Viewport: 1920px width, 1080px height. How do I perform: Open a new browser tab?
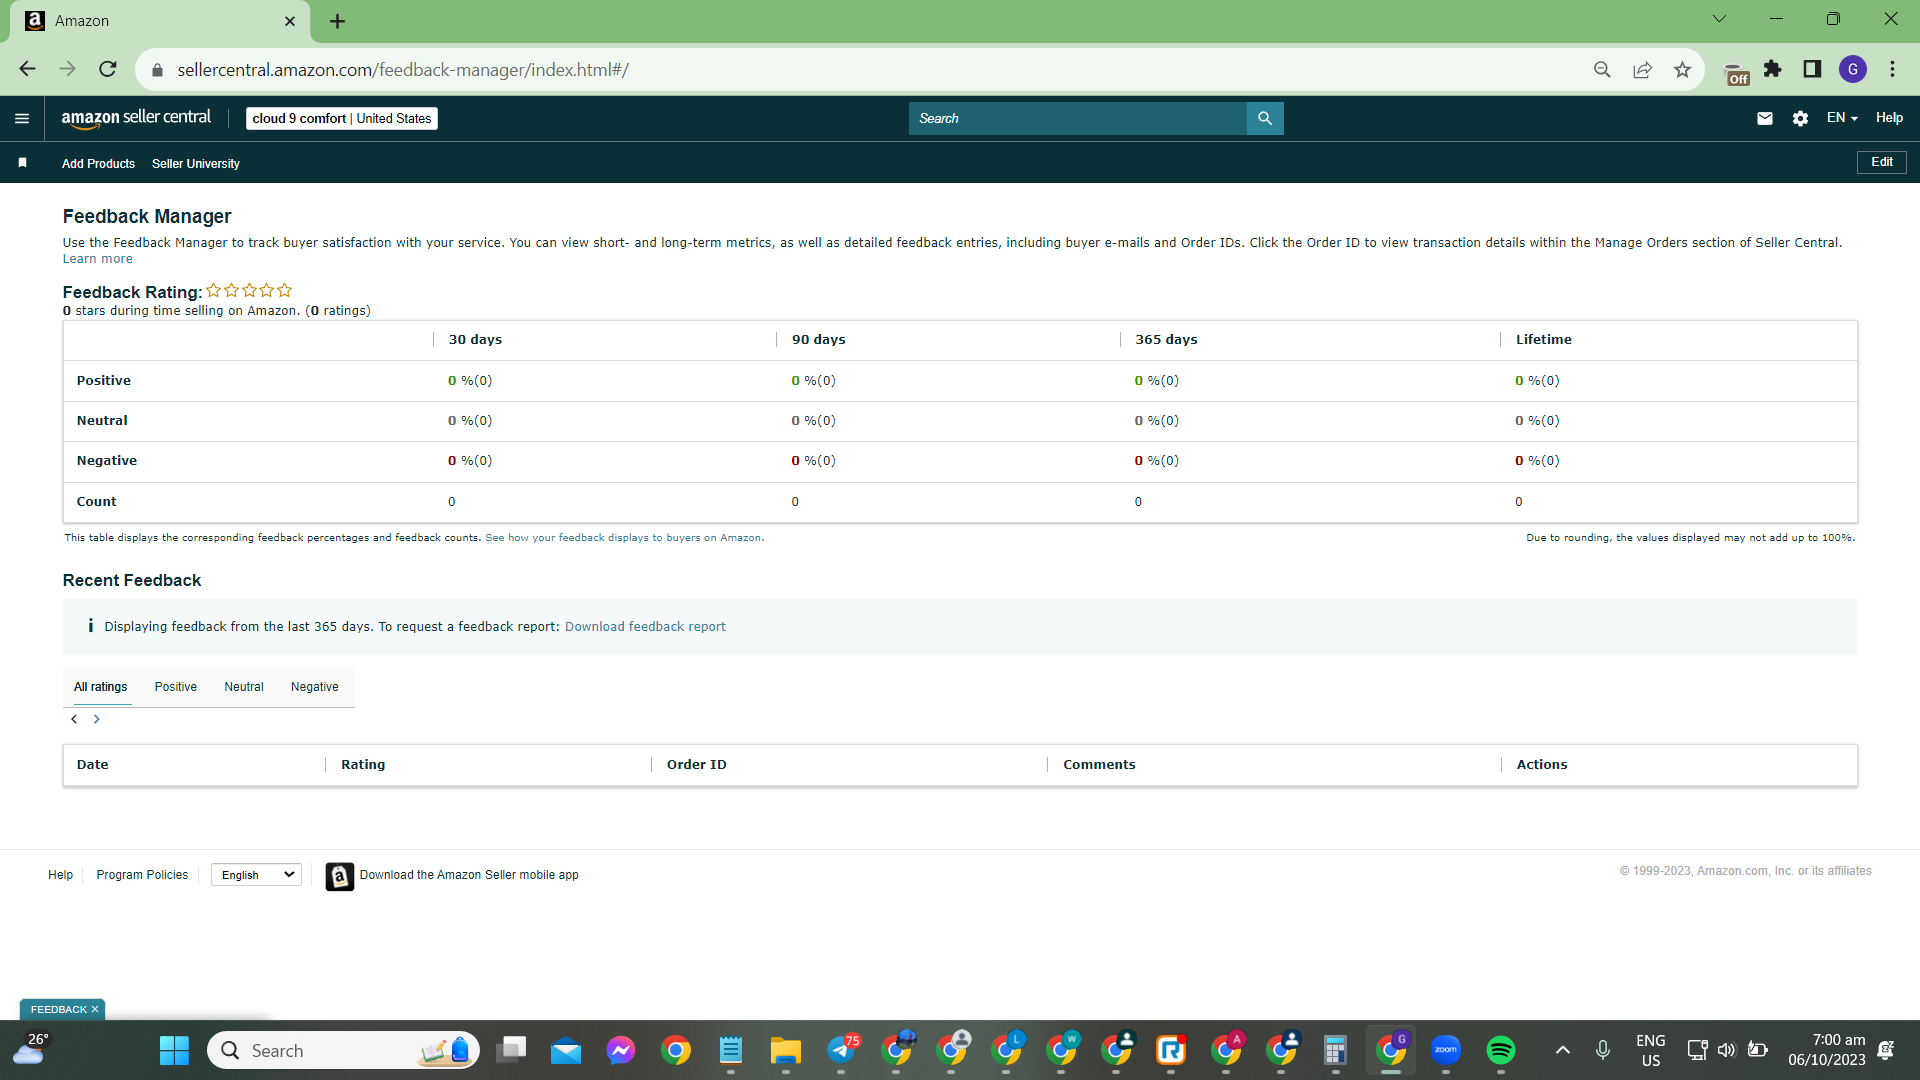click(337, 21)
